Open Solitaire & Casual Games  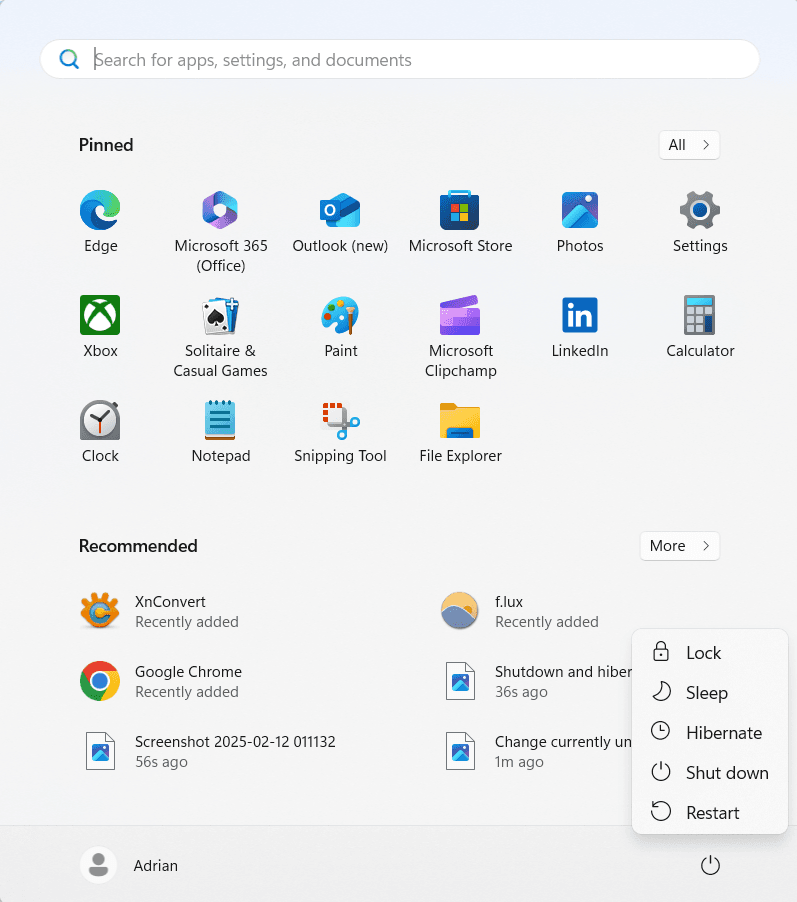[220, 336]
